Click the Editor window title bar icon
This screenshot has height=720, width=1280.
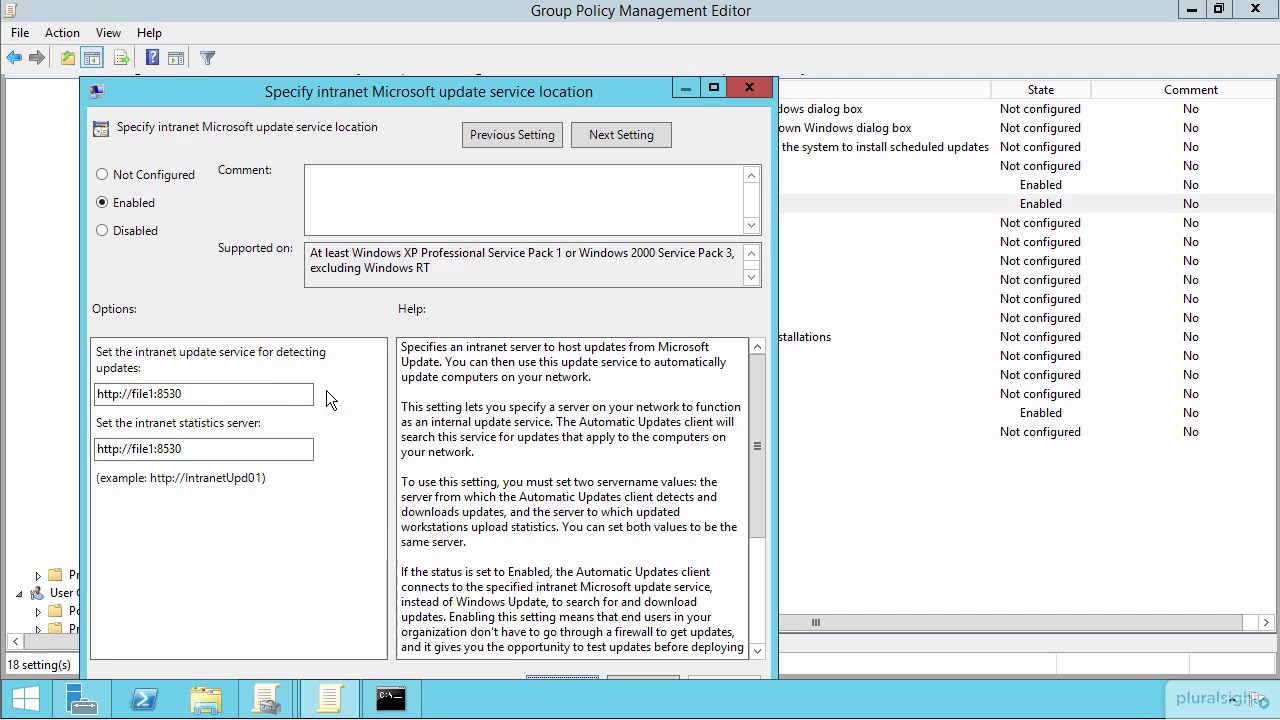(x=11, y=11)
